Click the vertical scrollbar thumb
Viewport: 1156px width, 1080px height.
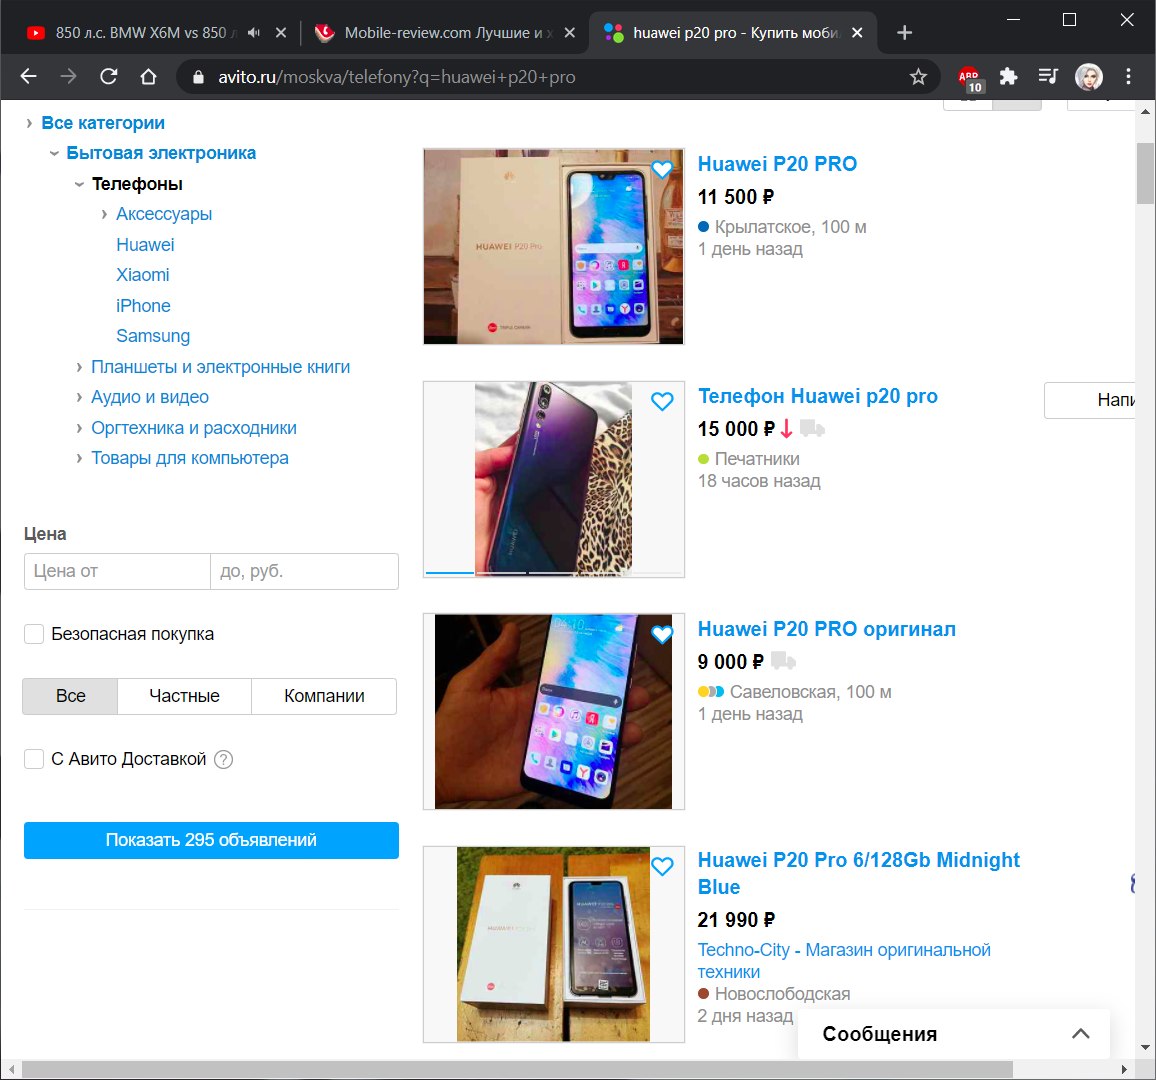point(1145,173)
